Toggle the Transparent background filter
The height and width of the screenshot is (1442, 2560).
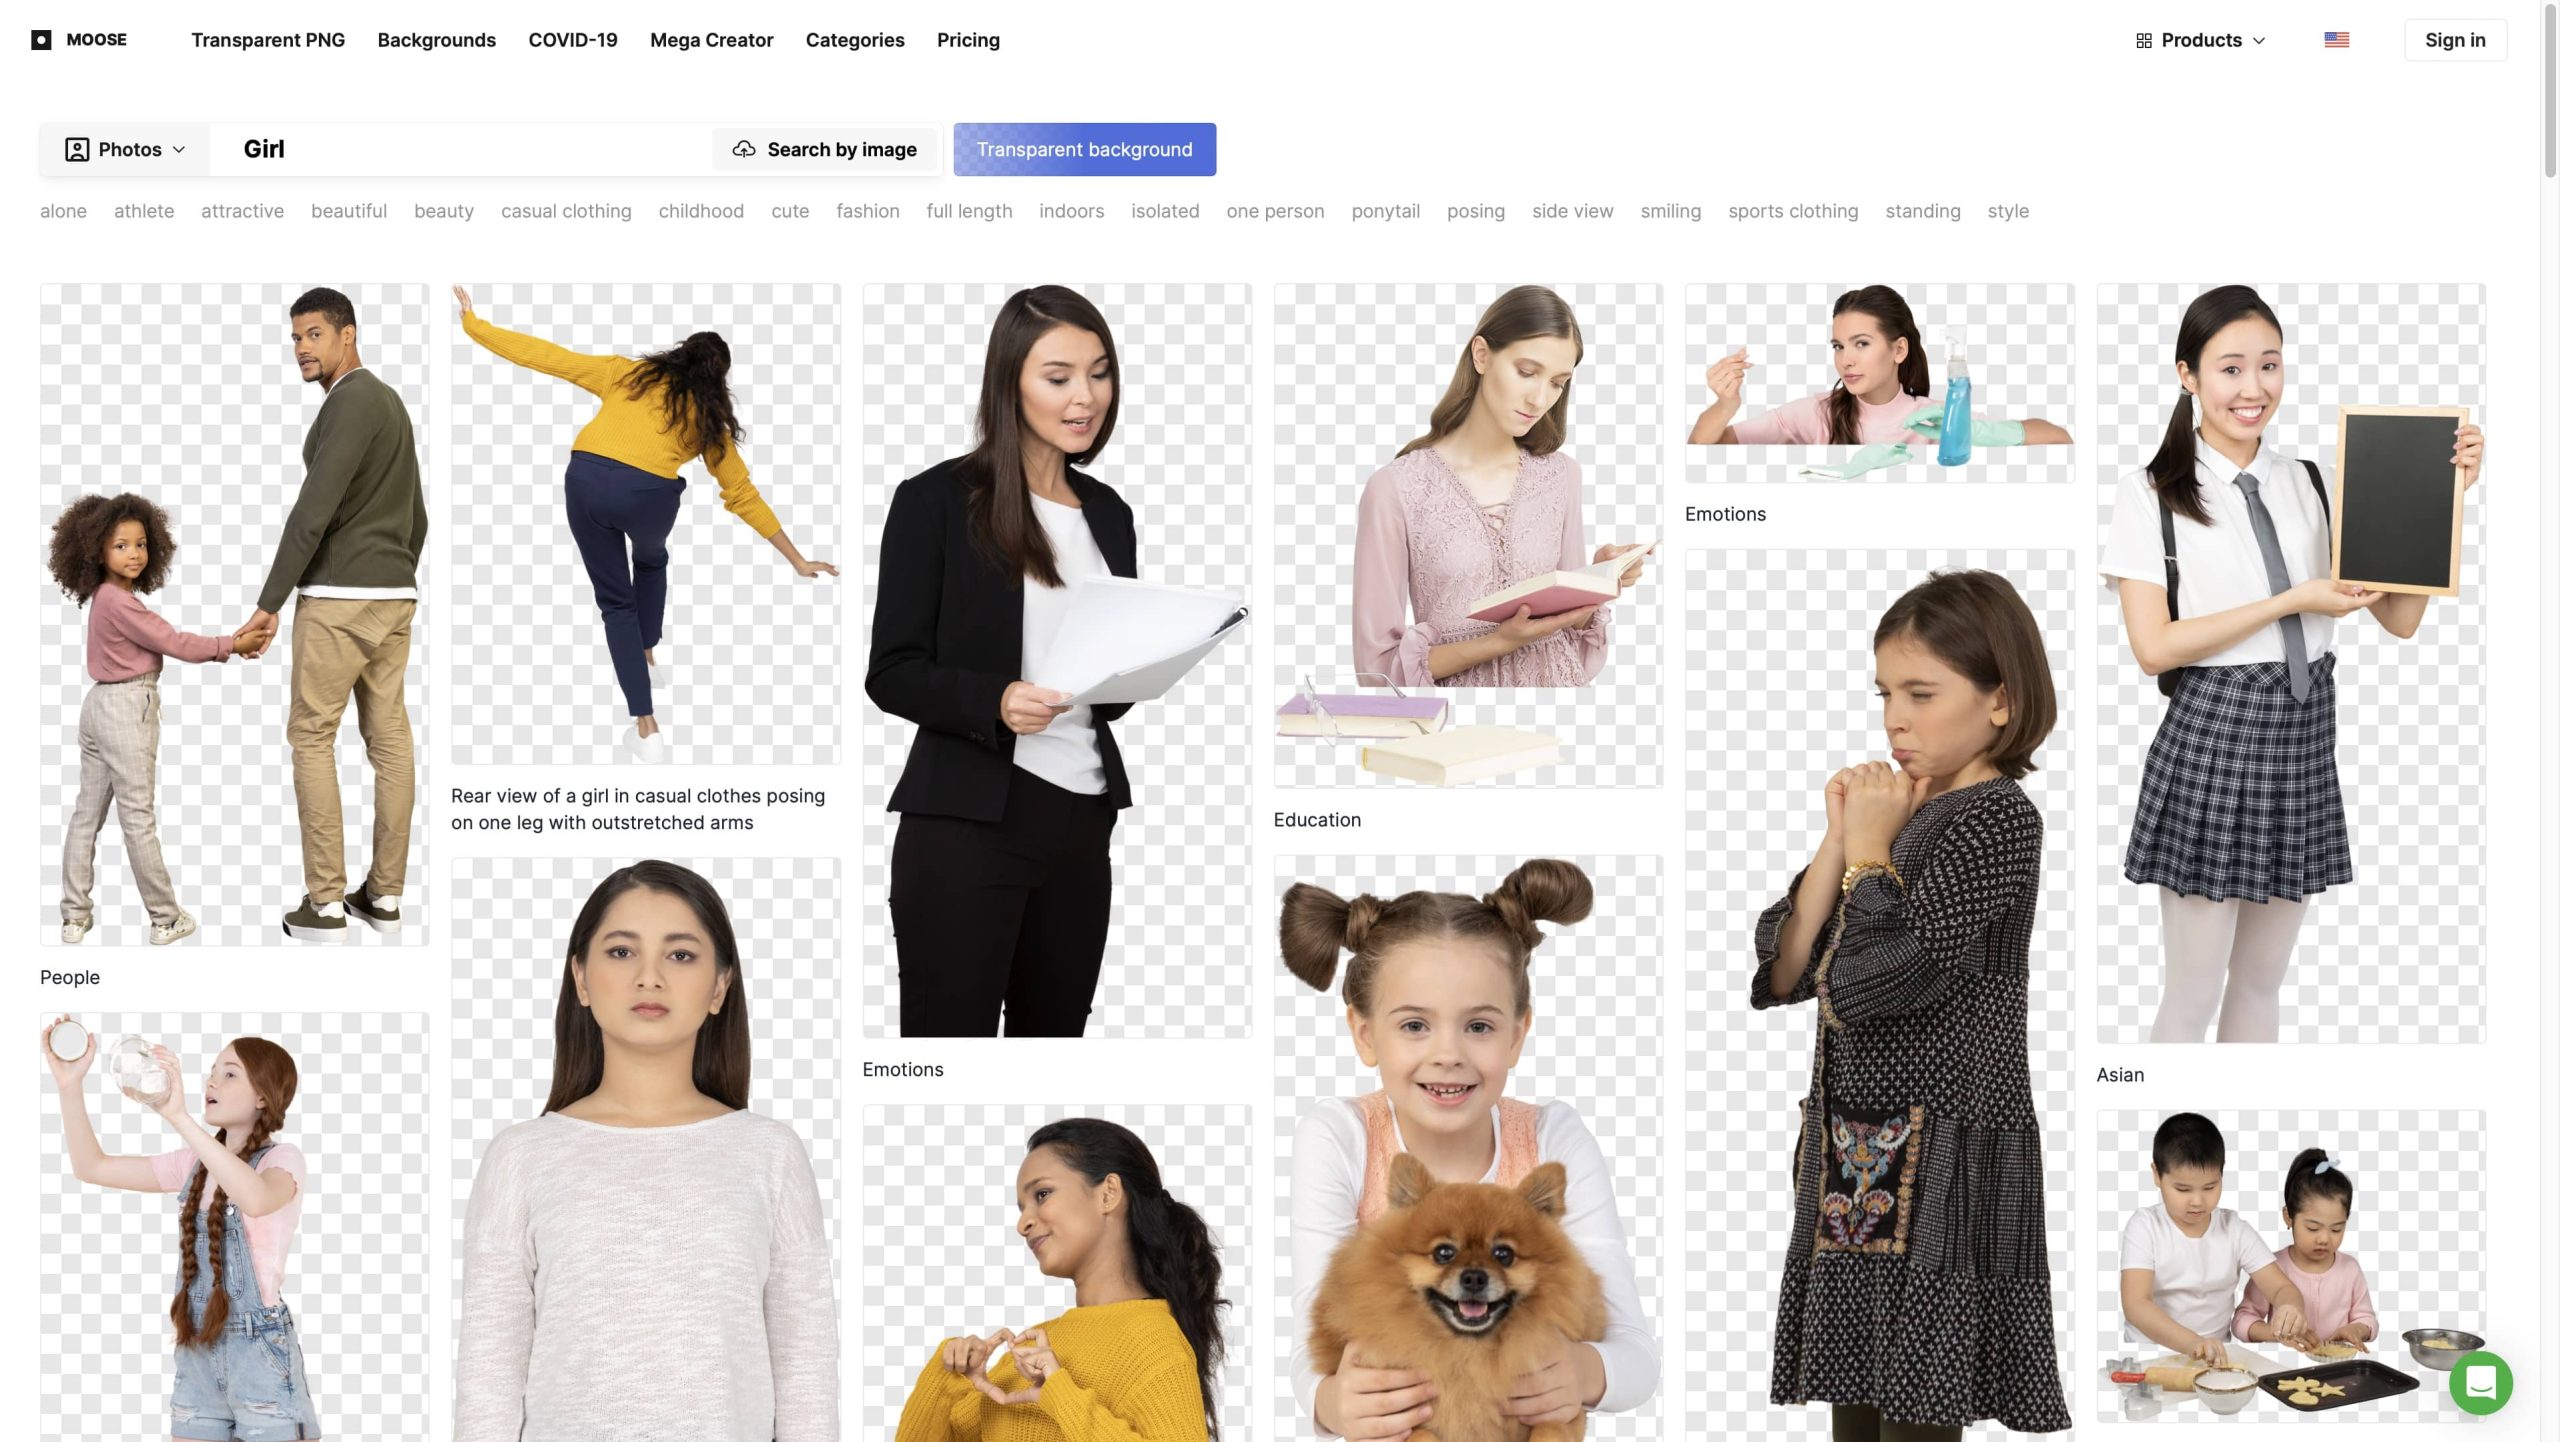coord(1084,149)
